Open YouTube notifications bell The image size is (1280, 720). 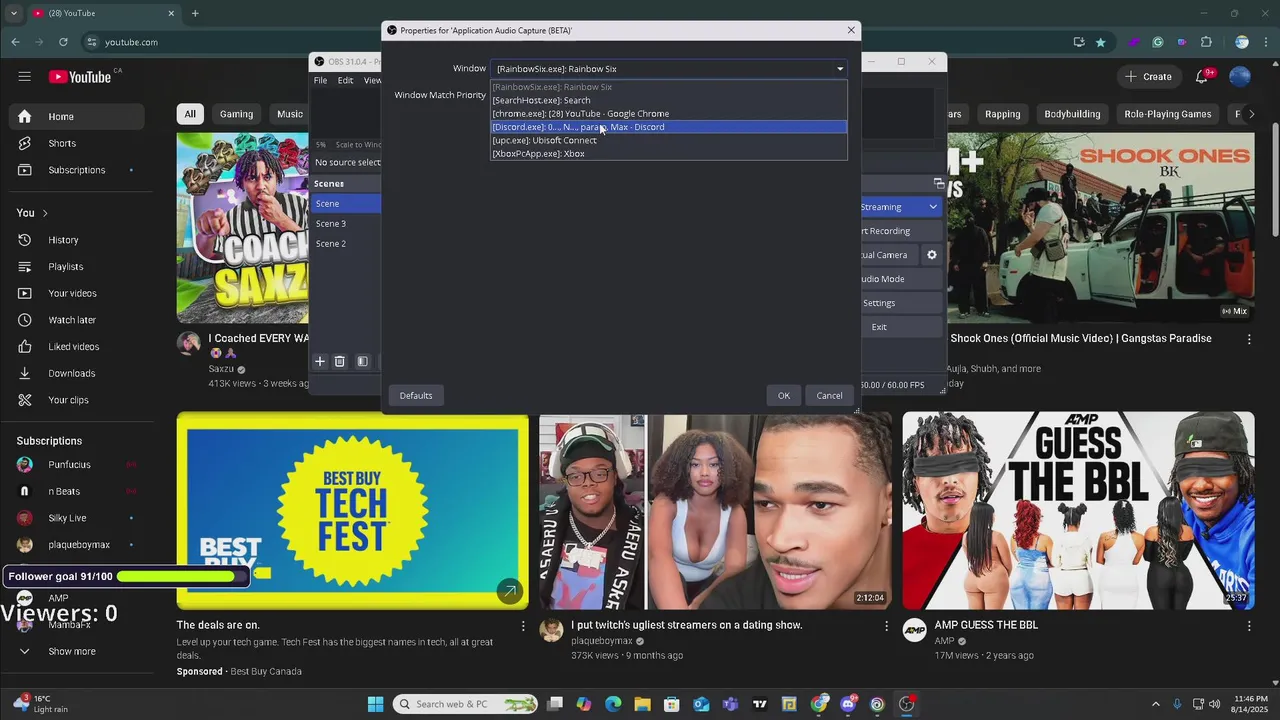pos(1203,77)
